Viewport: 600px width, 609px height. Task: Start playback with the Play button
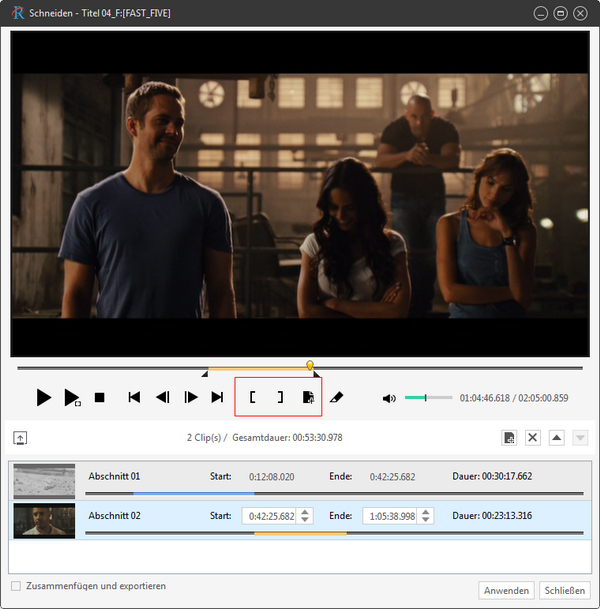[43, 397]
